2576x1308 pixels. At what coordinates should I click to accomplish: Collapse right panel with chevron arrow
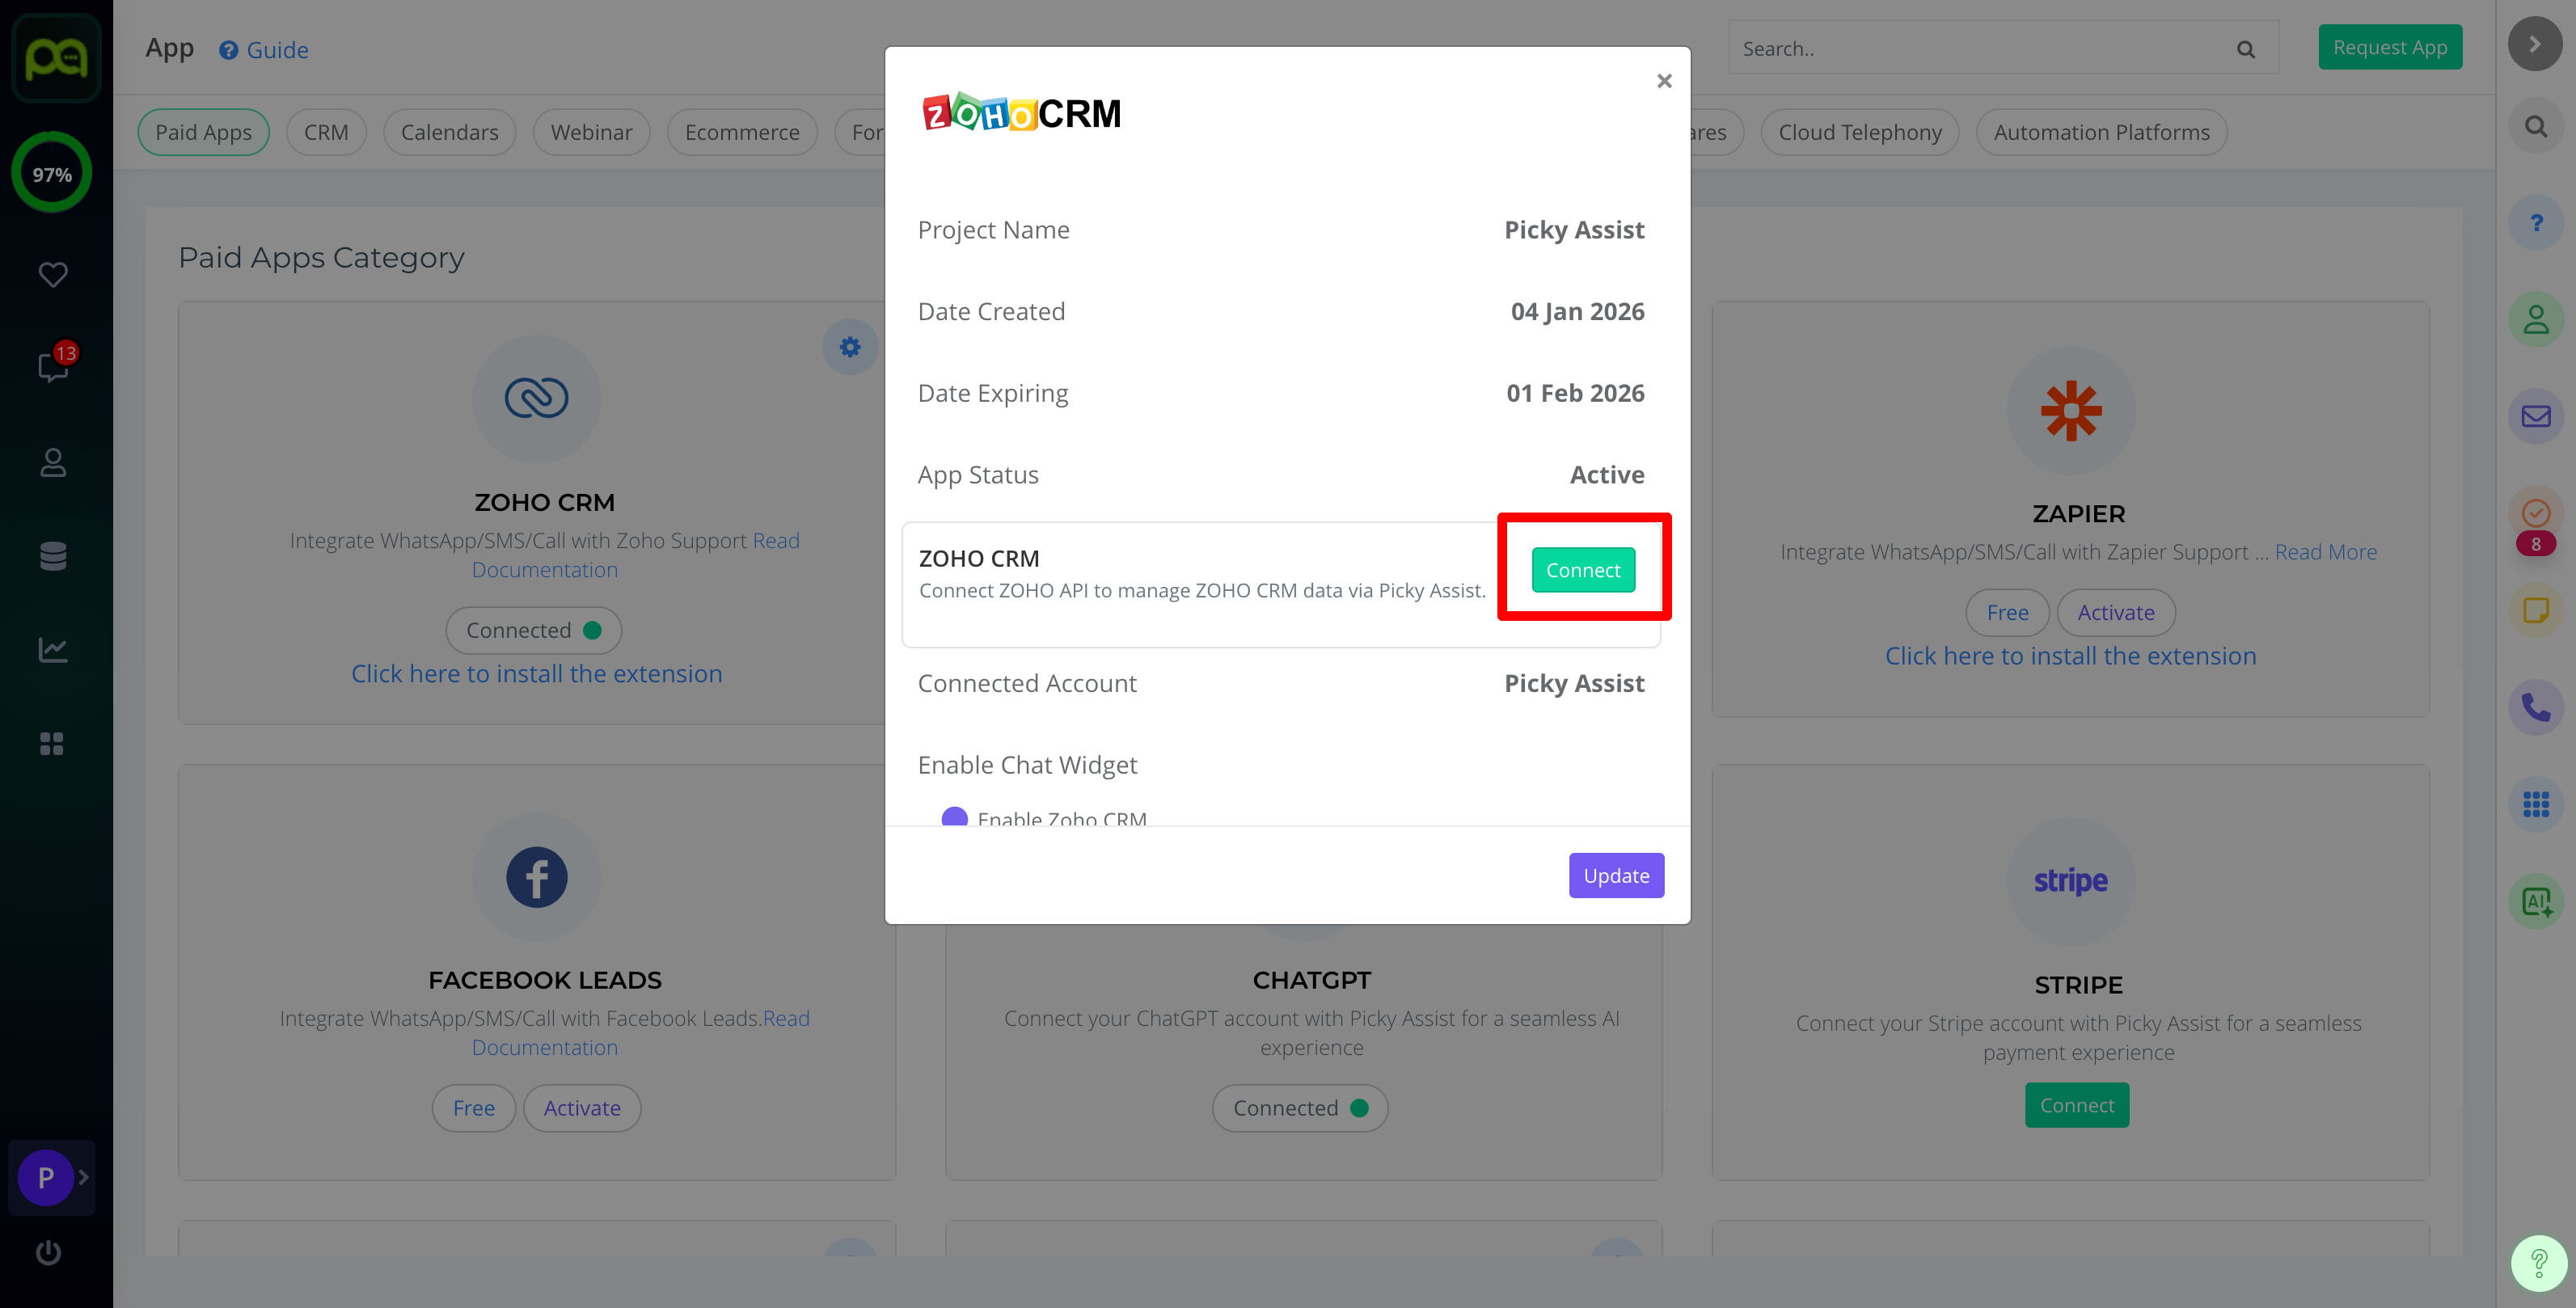[2535, 44]
